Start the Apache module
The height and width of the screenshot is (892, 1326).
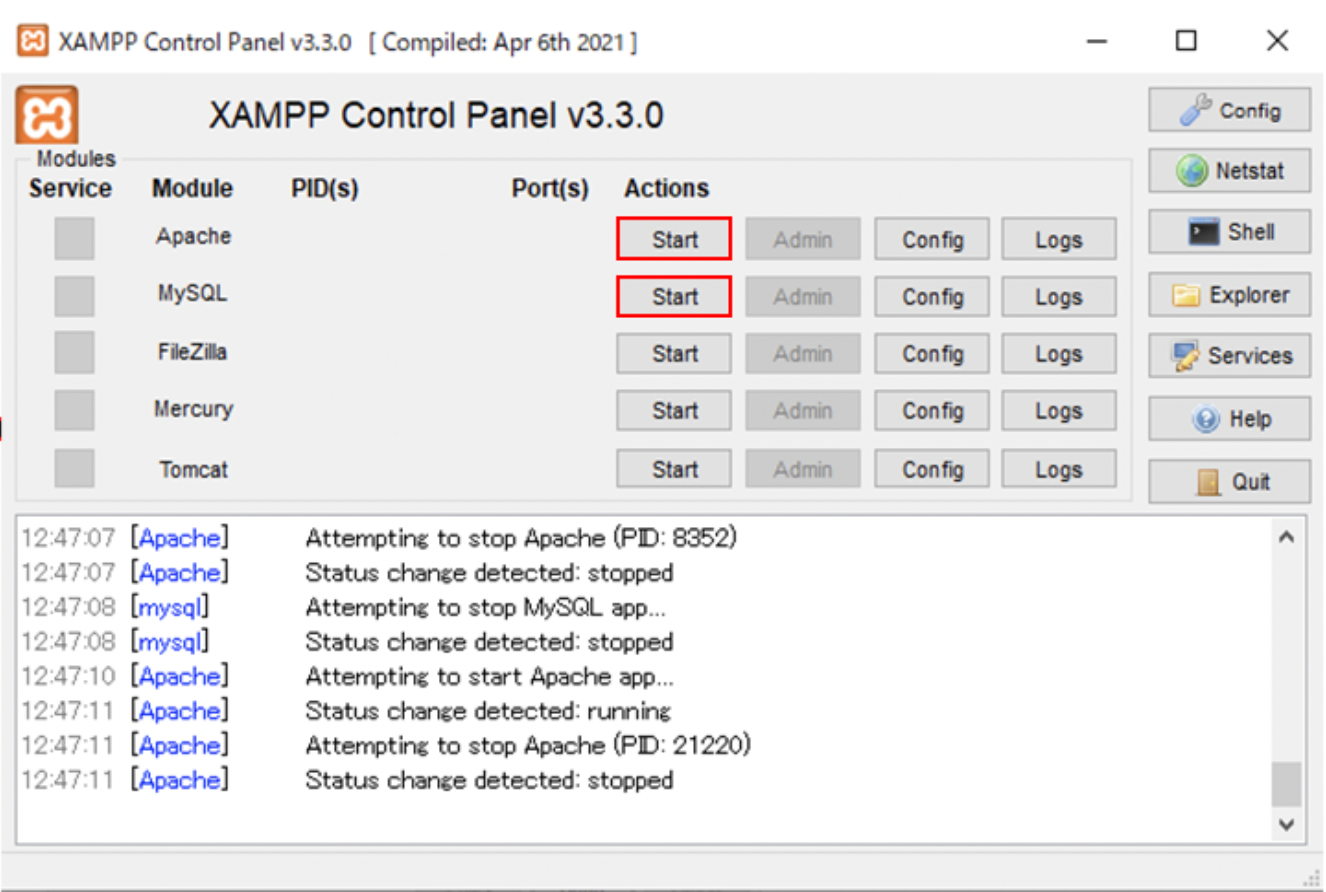coord(674,239)
